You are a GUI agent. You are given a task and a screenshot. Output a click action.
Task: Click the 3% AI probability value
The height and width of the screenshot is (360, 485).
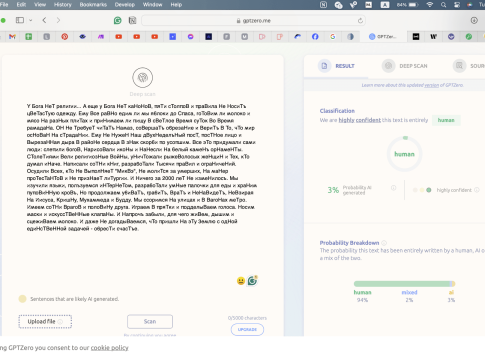[333, 190]
